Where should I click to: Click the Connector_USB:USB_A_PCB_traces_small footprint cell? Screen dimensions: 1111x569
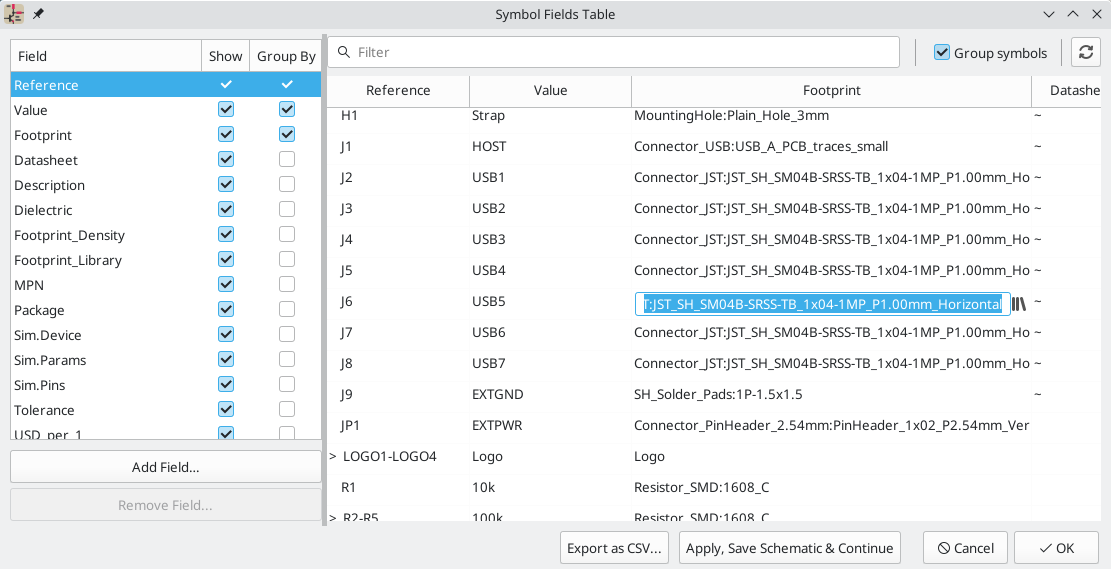pos(832,147)
